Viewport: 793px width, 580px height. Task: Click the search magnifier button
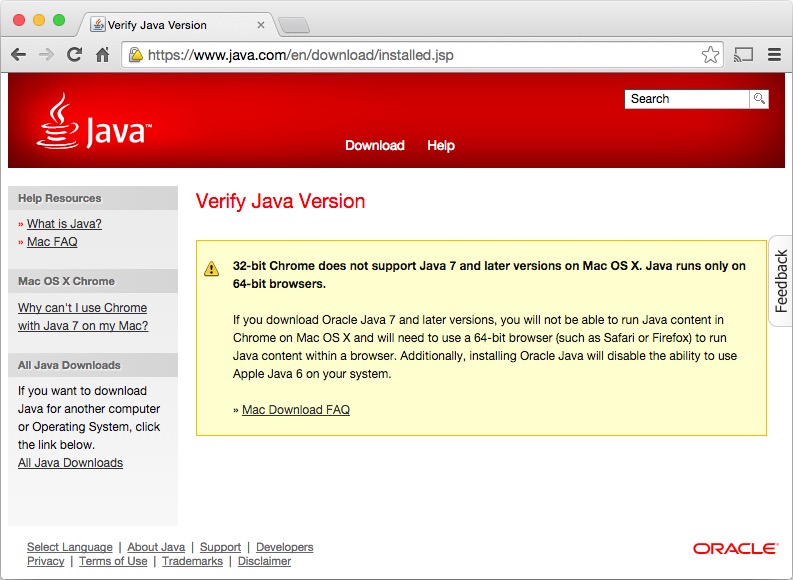(759, 99)
